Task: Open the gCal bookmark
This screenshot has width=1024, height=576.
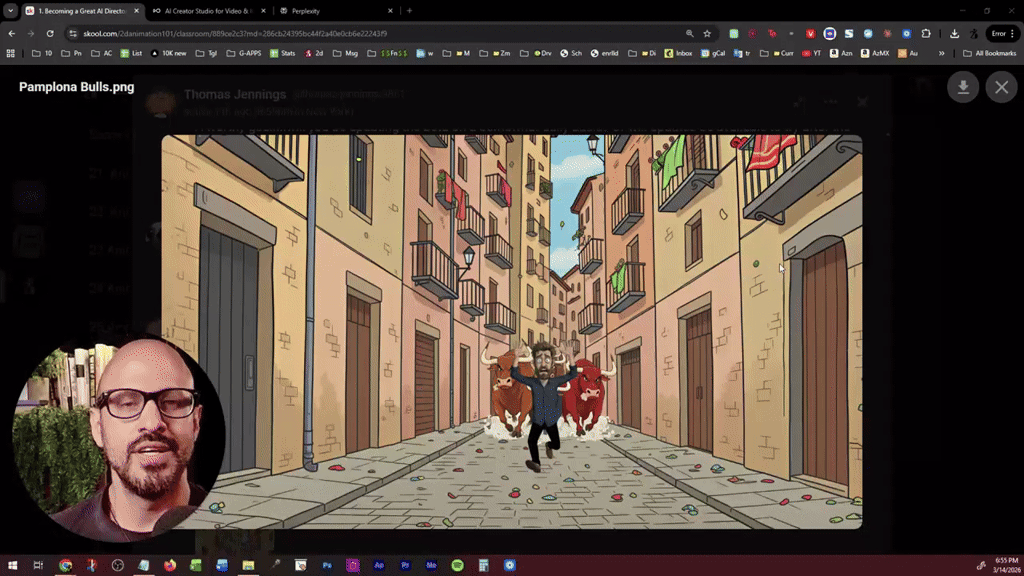Action: click(714, 53)
